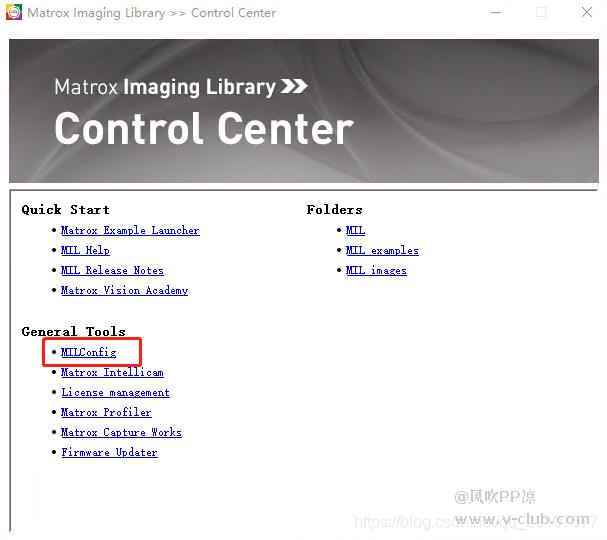This screenshot has width=607, height=540.
Task: Open the MIL images folder link
Action: pyautogui.click(x=376, y=271)
